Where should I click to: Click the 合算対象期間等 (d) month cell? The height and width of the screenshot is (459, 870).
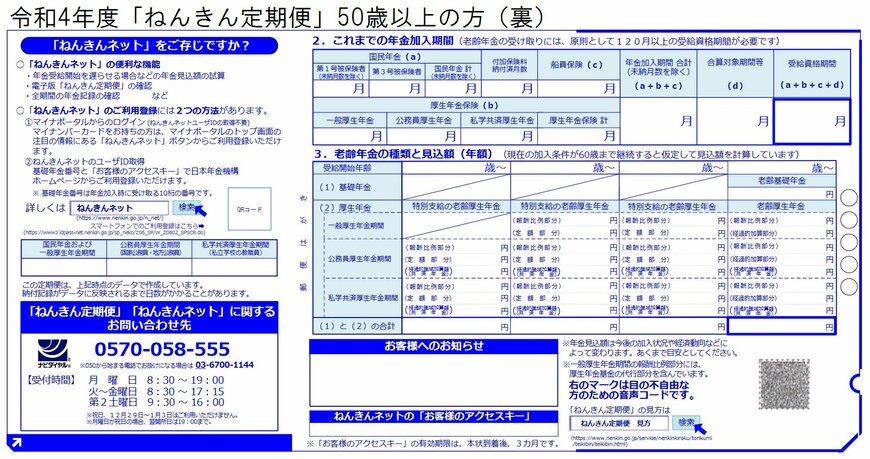(x=736, y=120)
